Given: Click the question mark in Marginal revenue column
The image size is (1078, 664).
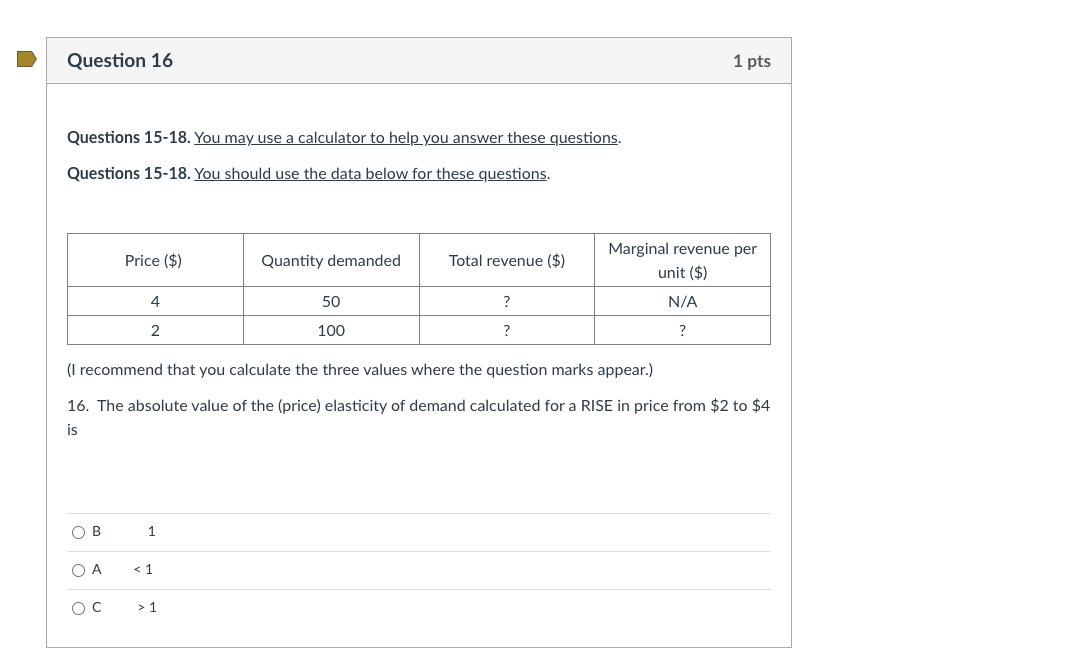Looking at the screenshot, I should [681, 330].
